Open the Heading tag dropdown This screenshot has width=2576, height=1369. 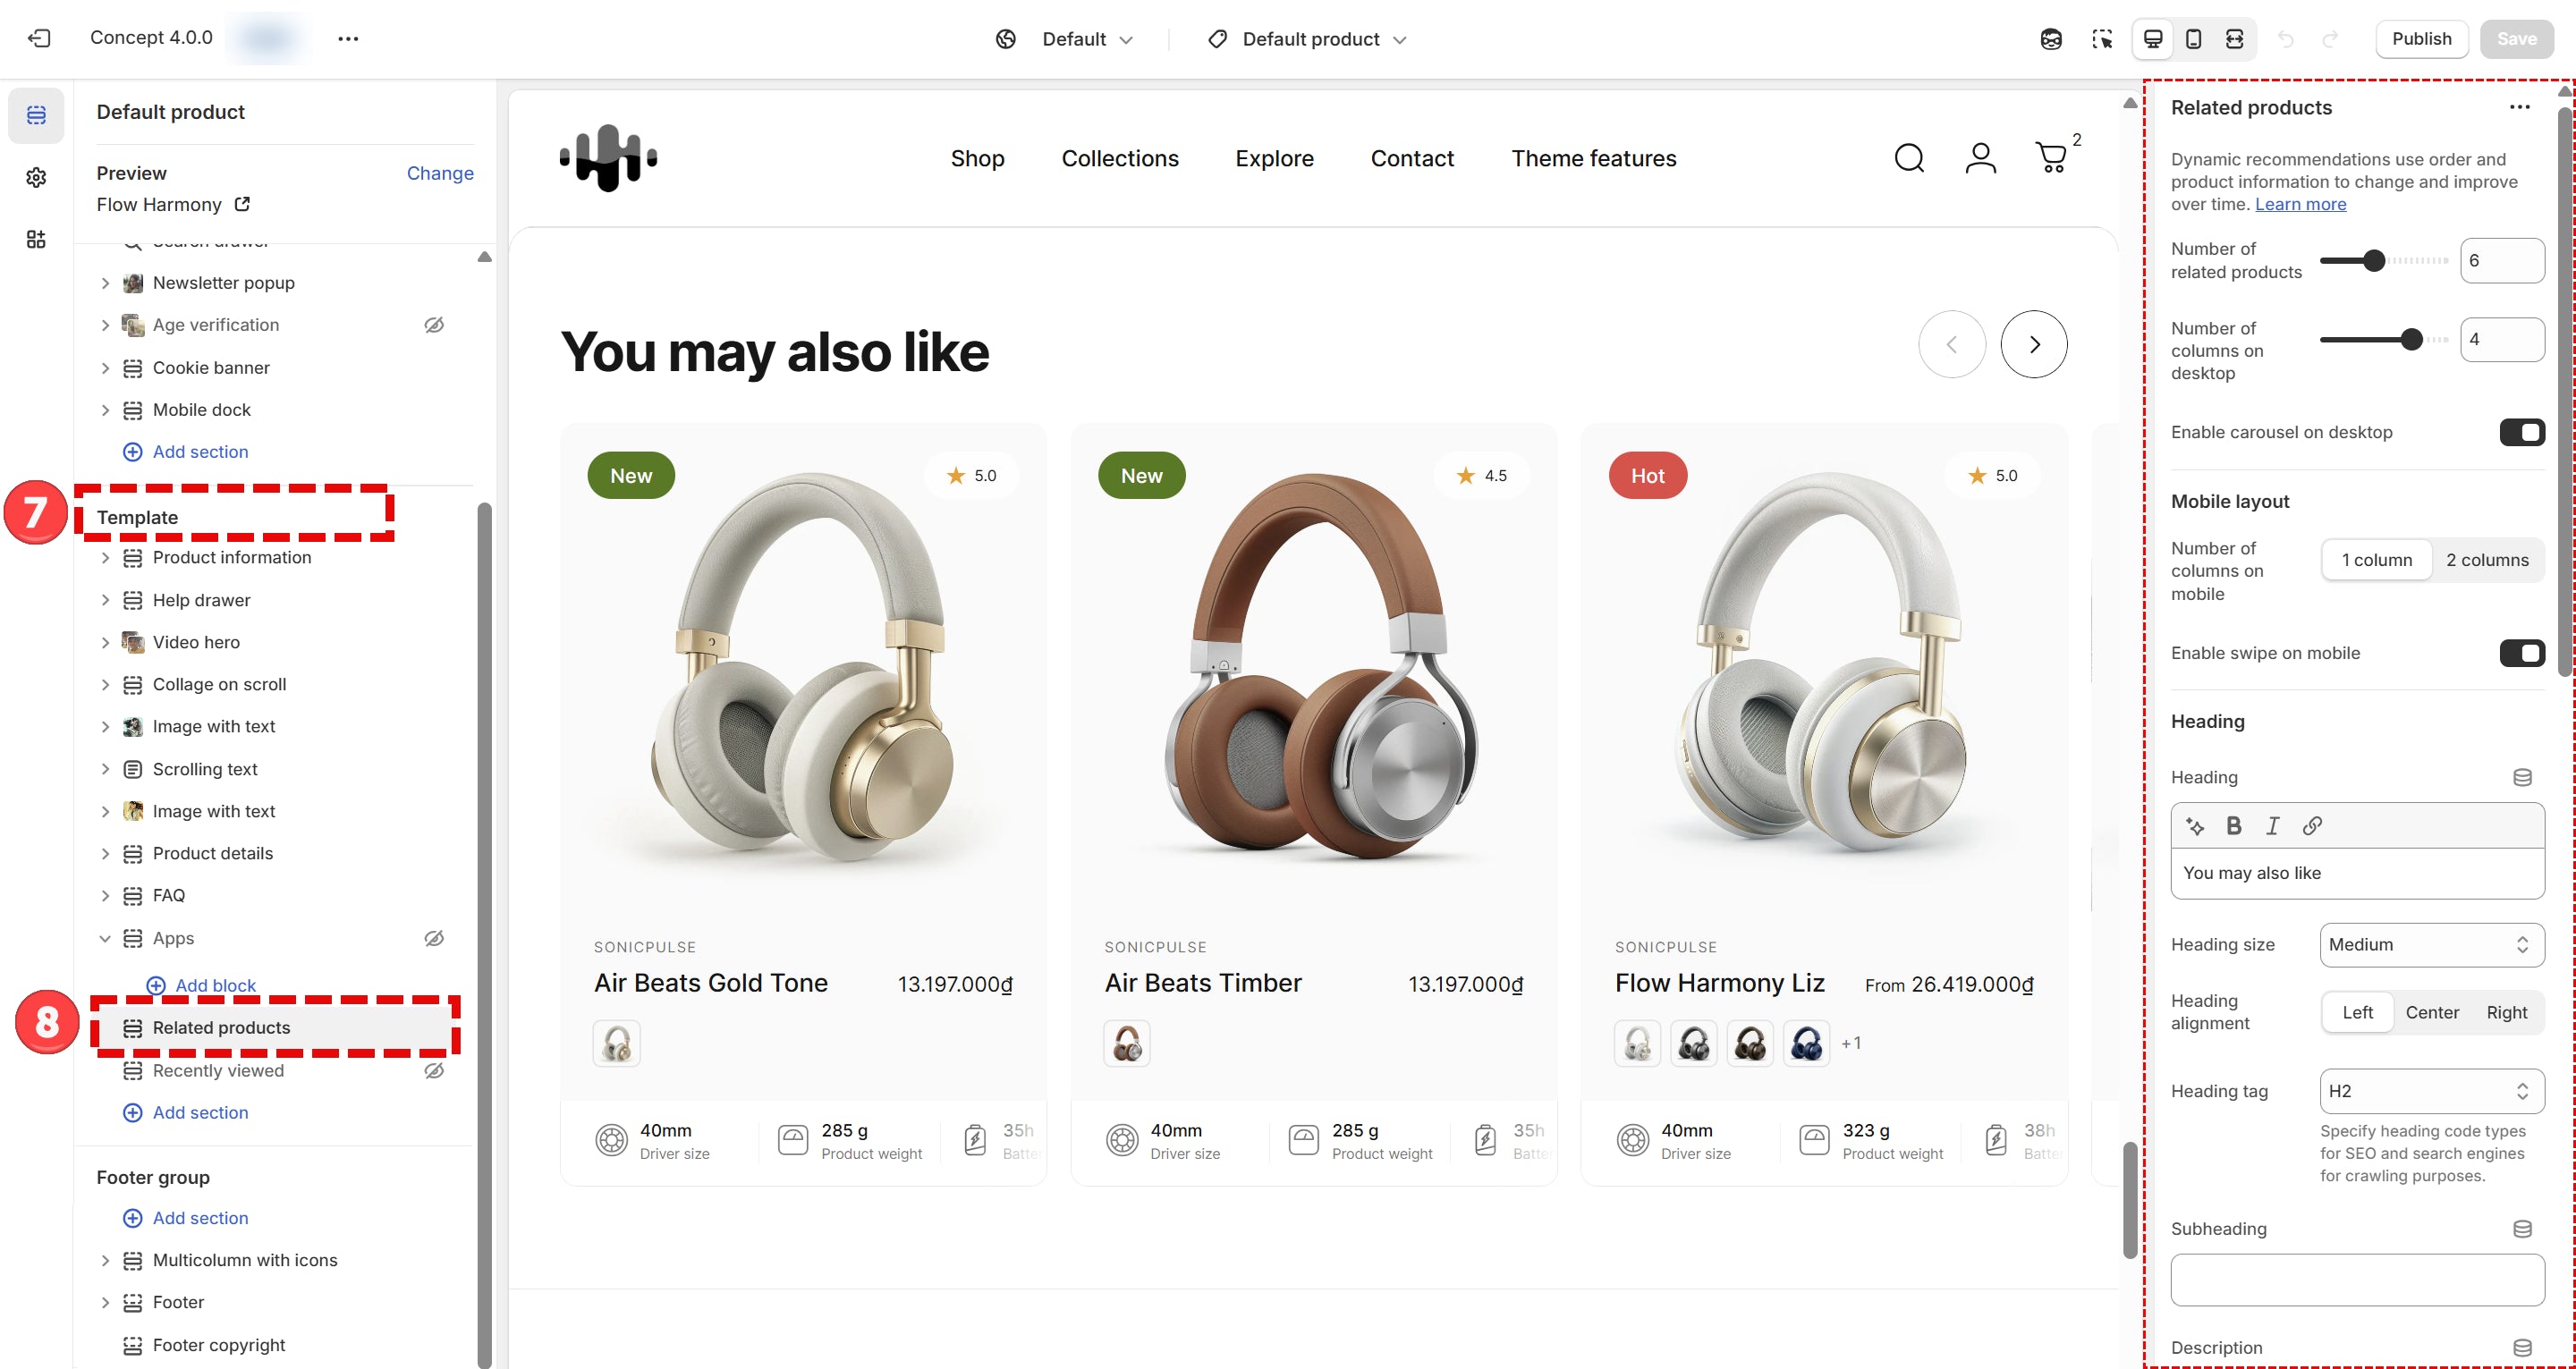point(2431,1090)
